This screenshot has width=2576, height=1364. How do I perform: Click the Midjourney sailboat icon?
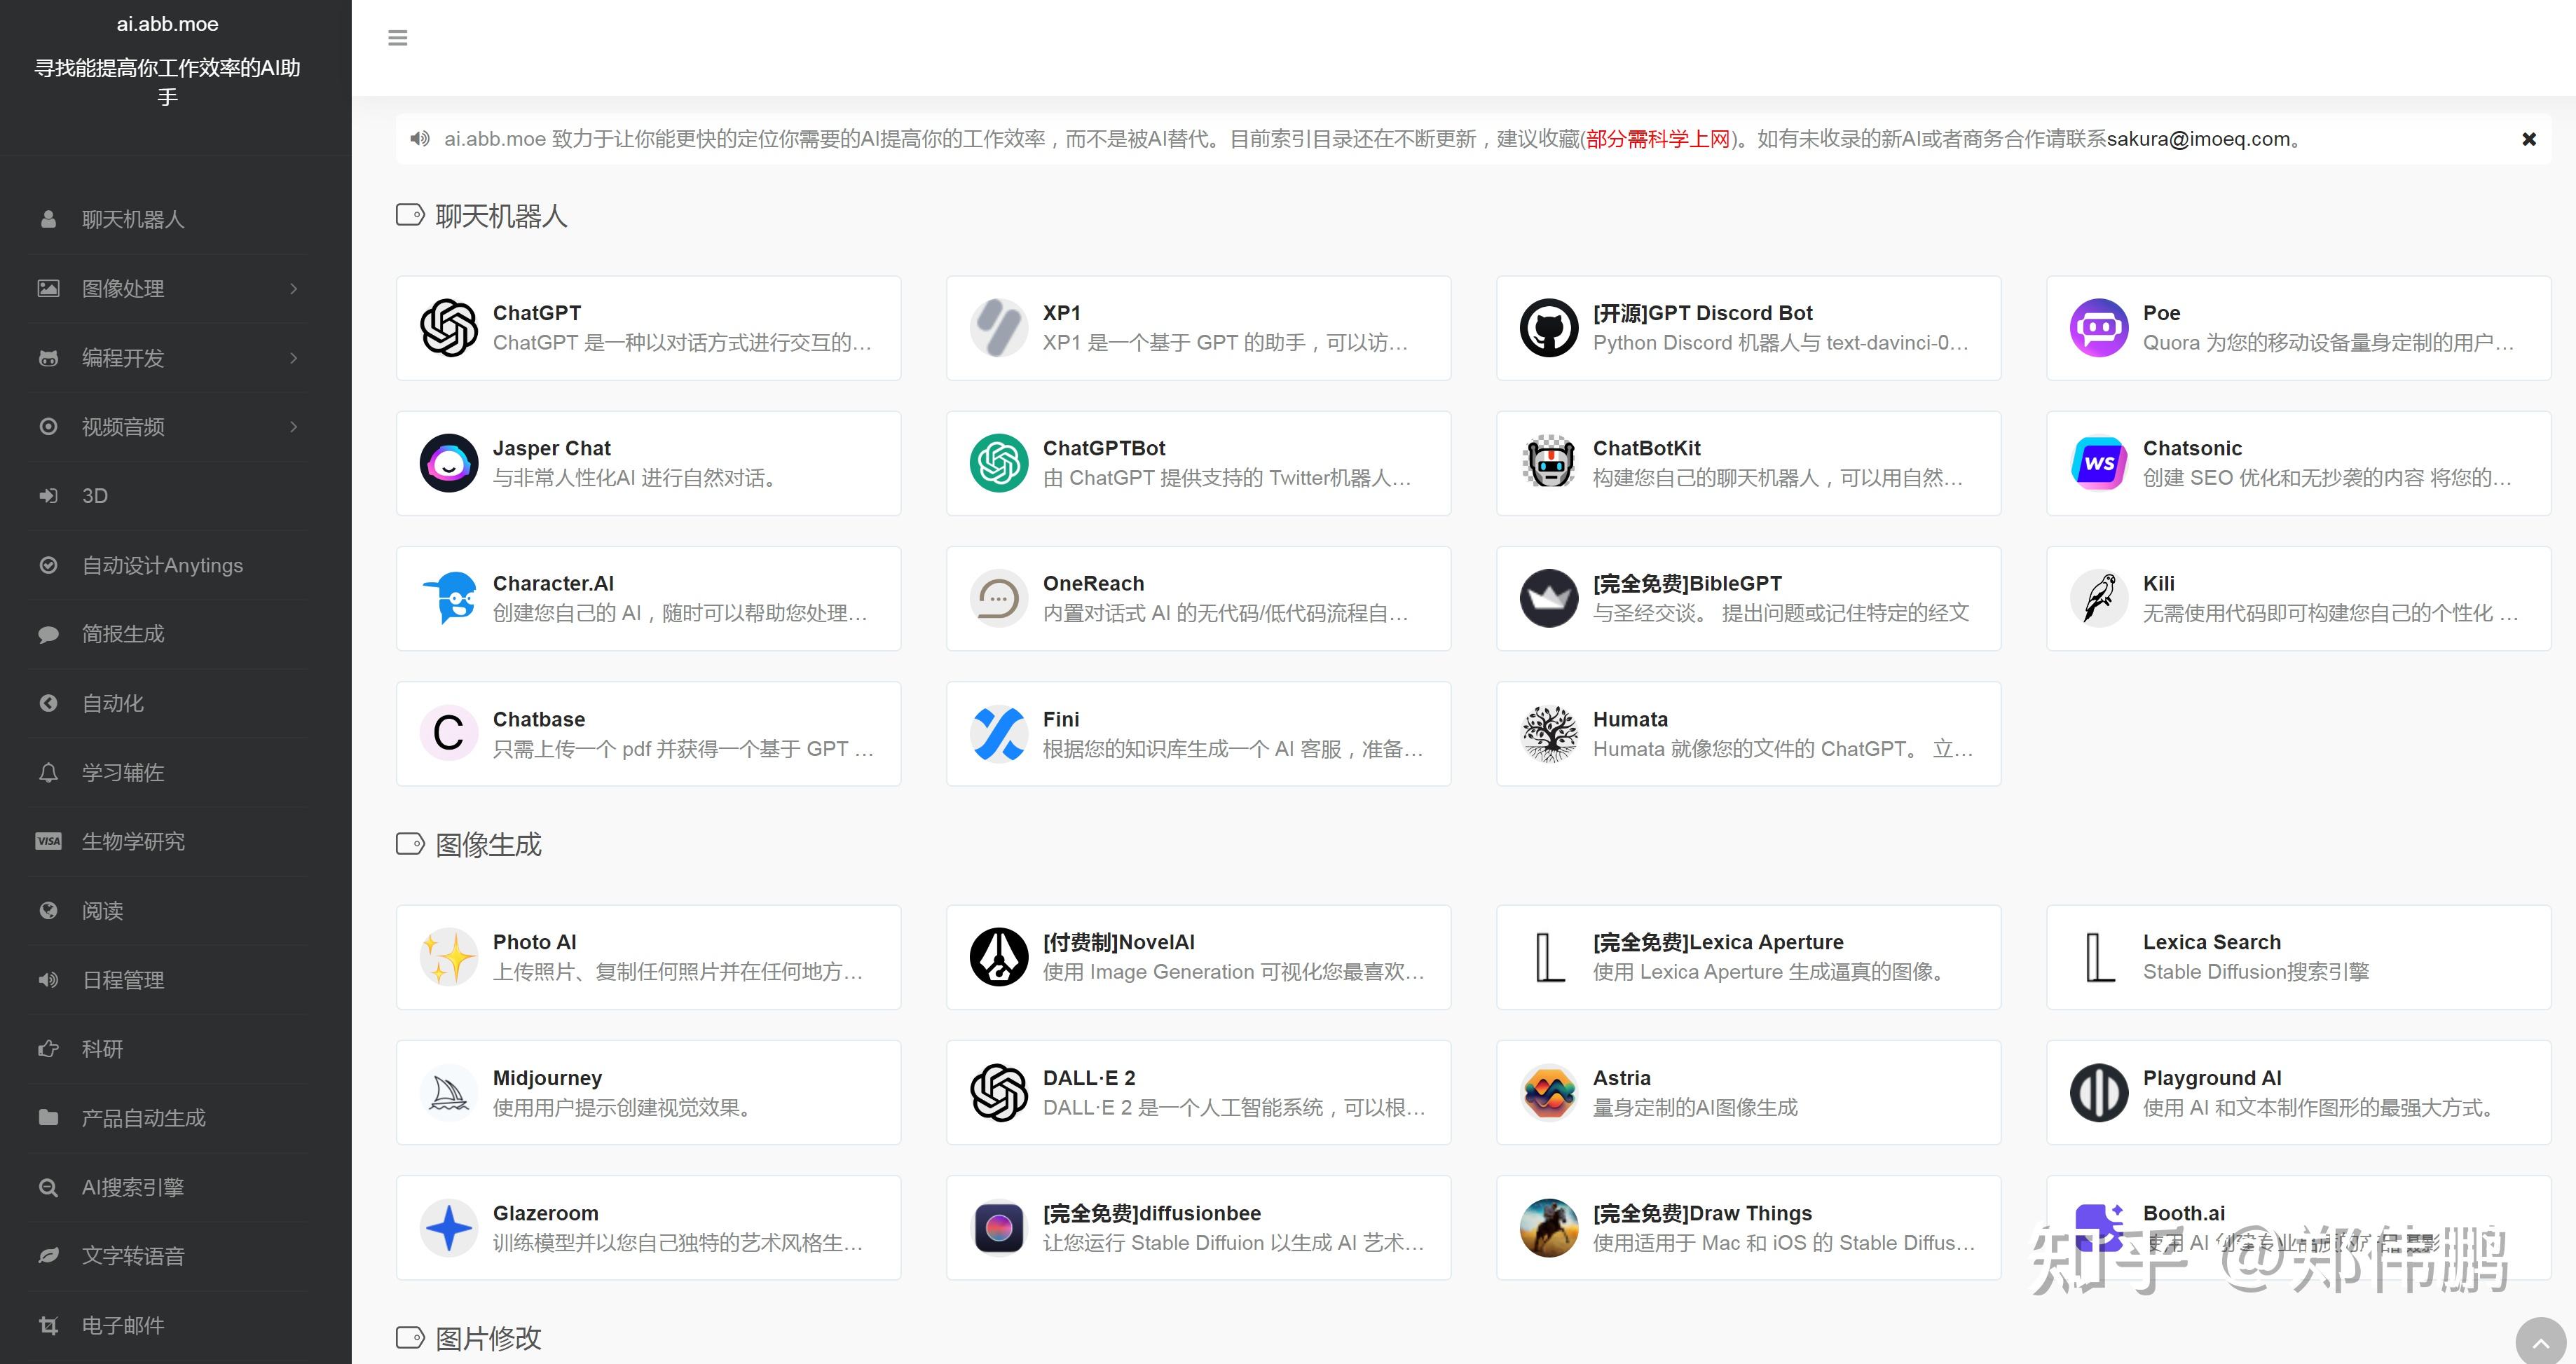click(448, 1093)
